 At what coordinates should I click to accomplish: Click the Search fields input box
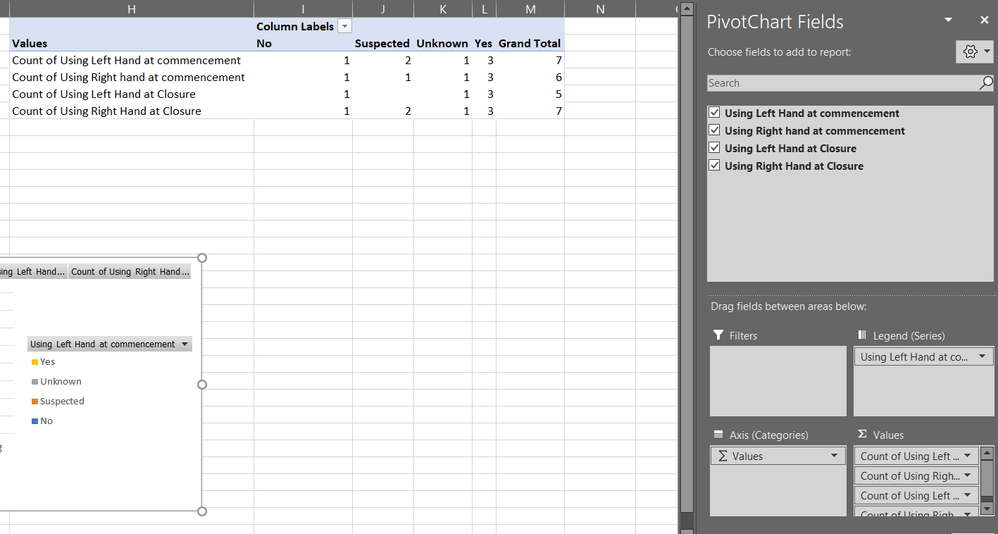coord(842,83)
